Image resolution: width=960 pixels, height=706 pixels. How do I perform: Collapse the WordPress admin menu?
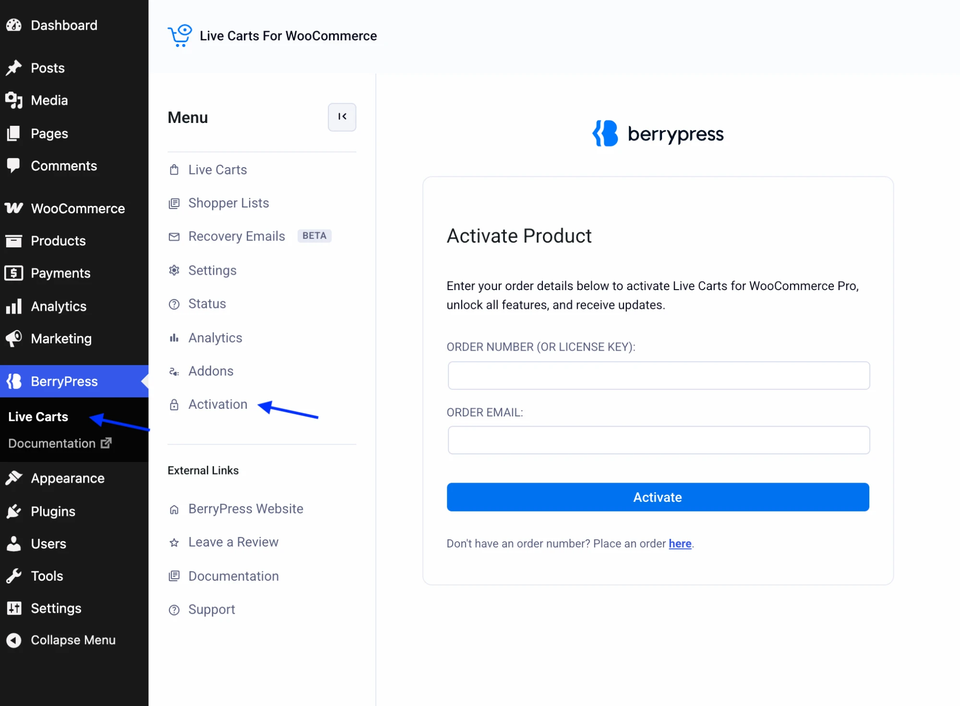pyautogui.click(x=61, y=640)
